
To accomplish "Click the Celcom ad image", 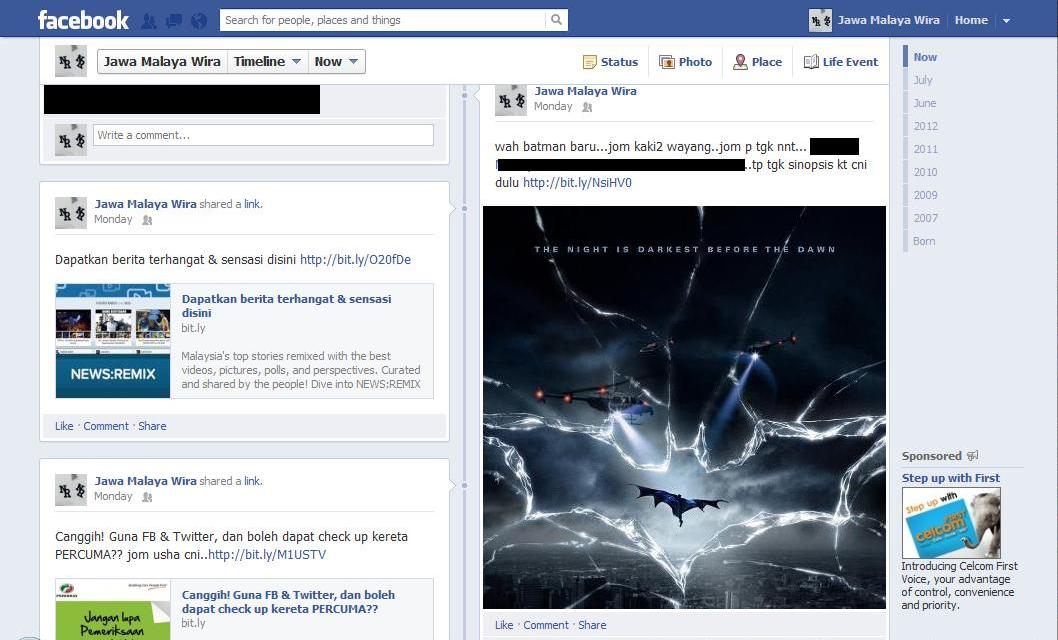I will pos(951,523).
